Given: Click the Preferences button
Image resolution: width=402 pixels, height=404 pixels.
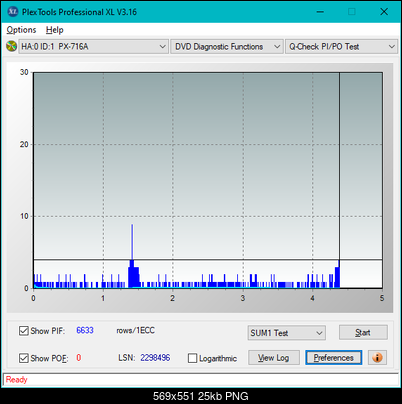Looking at the screenshot, I should pos(333,358).
